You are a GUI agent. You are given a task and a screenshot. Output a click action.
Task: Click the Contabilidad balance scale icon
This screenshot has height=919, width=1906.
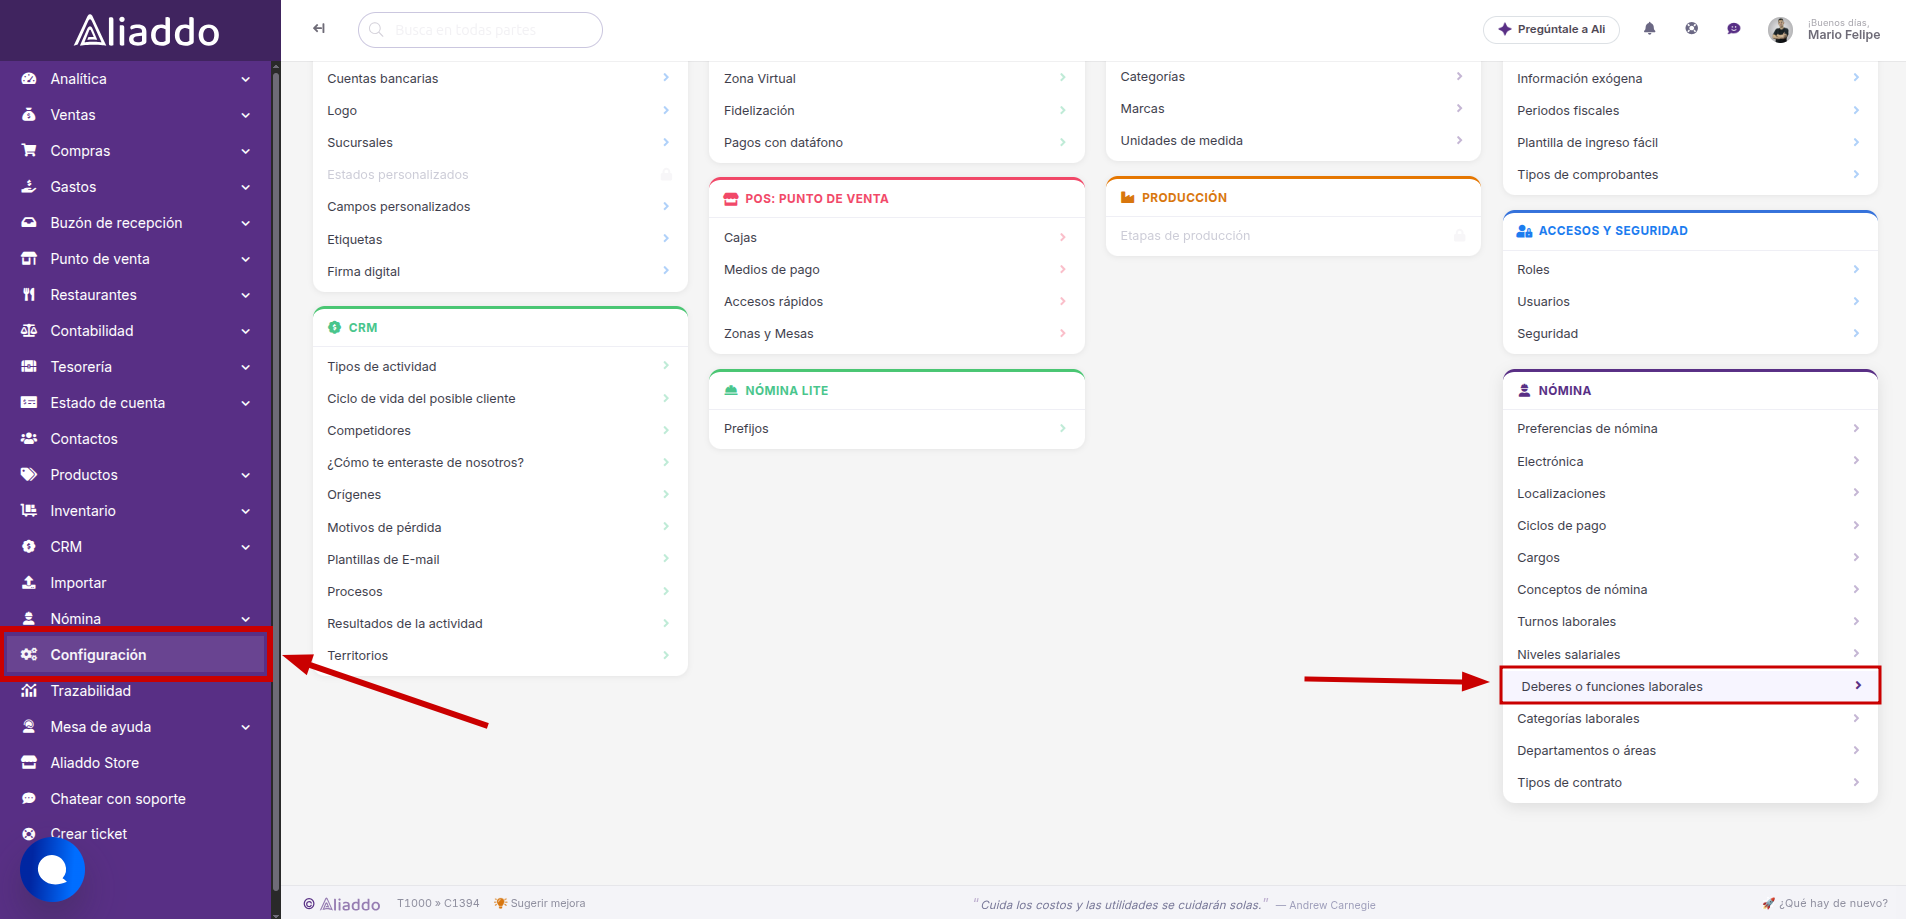29,331
